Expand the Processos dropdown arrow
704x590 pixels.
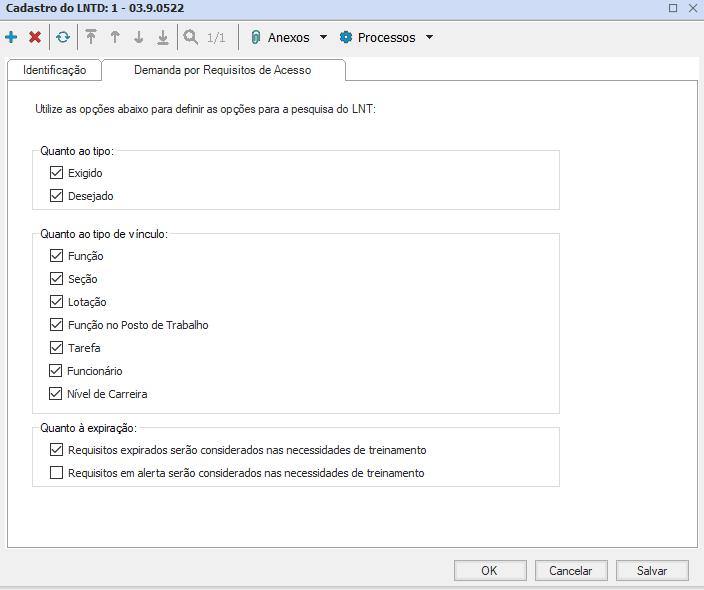[x=429, y=38]
